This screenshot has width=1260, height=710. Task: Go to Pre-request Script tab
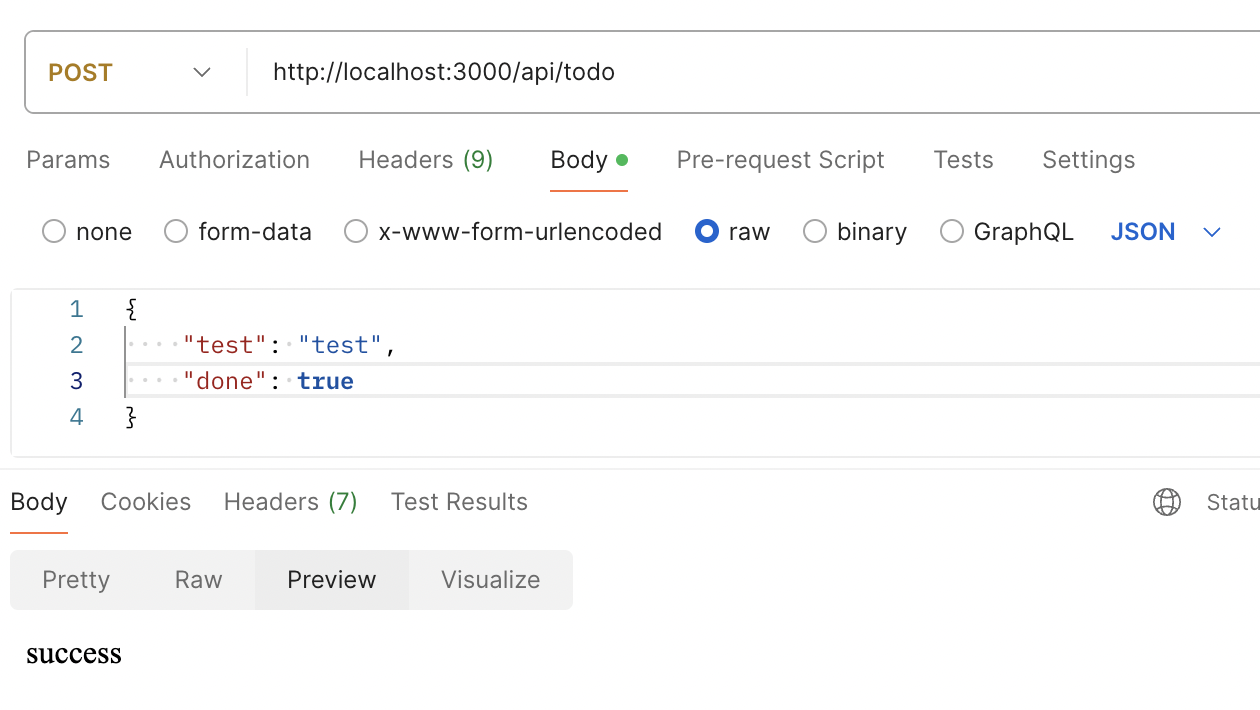780,160
